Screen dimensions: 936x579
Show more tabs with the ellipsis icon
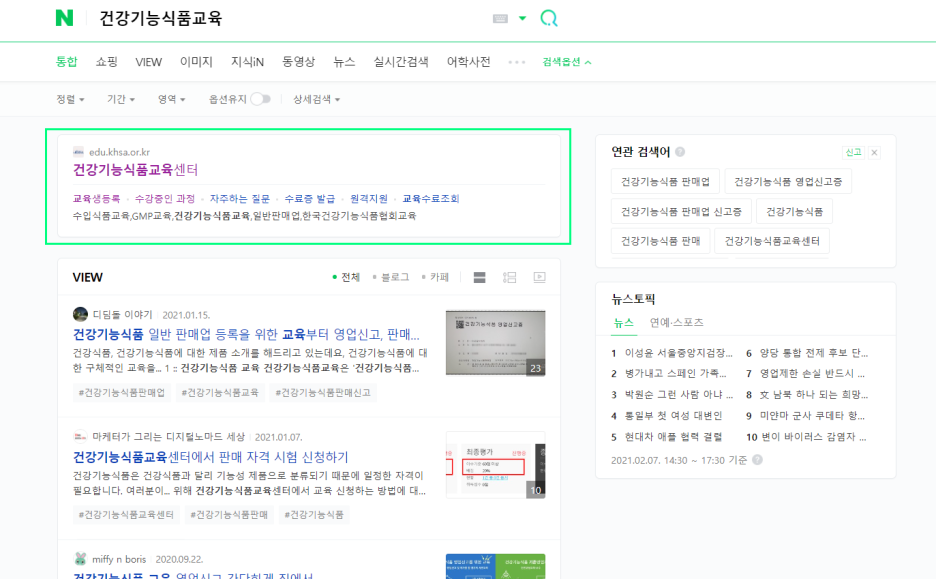tap(516, 62)
